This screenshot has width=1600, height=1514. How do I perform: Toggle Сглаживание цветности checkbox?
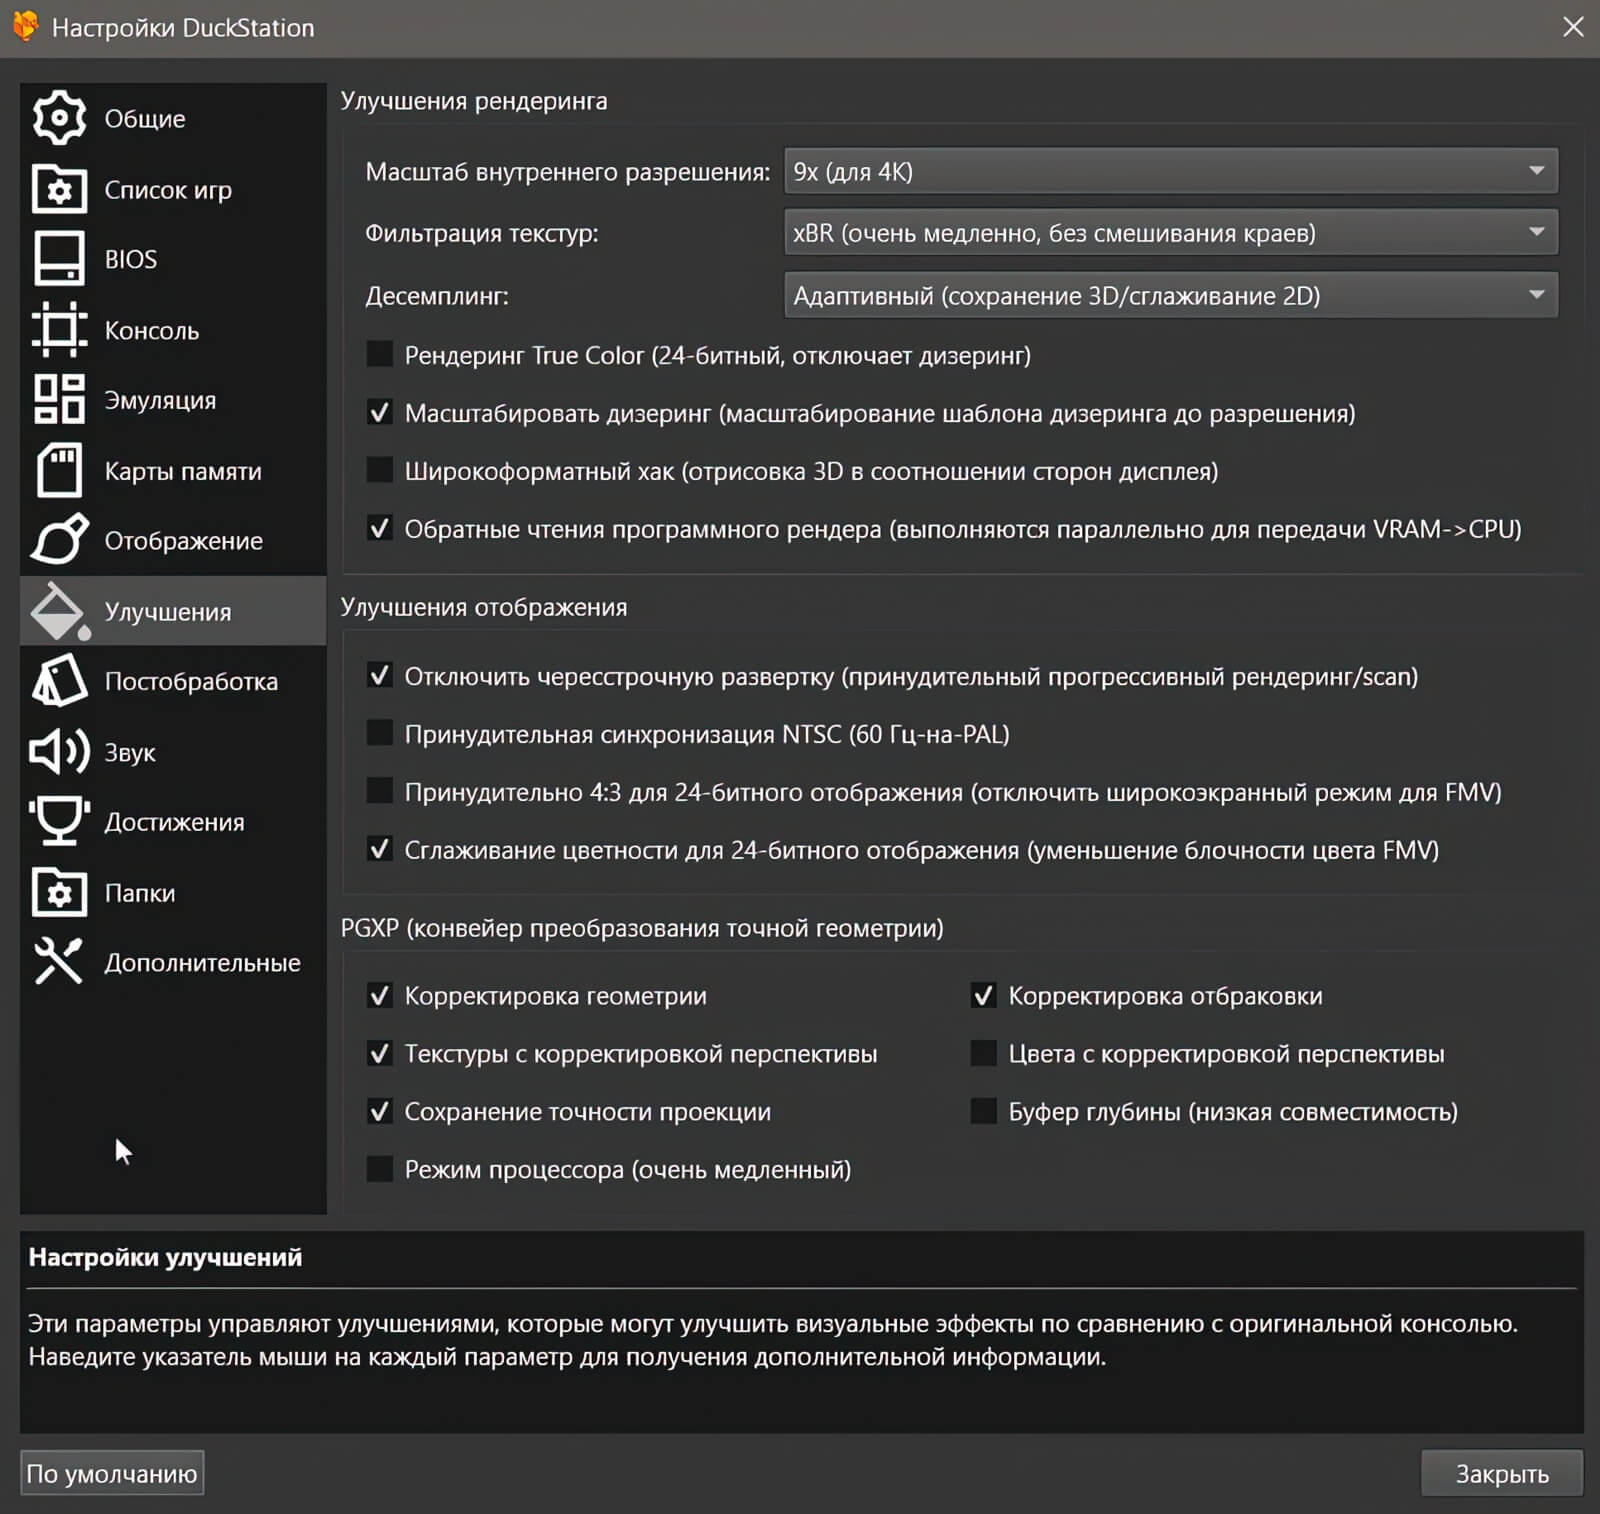click(x=380, y=849)
